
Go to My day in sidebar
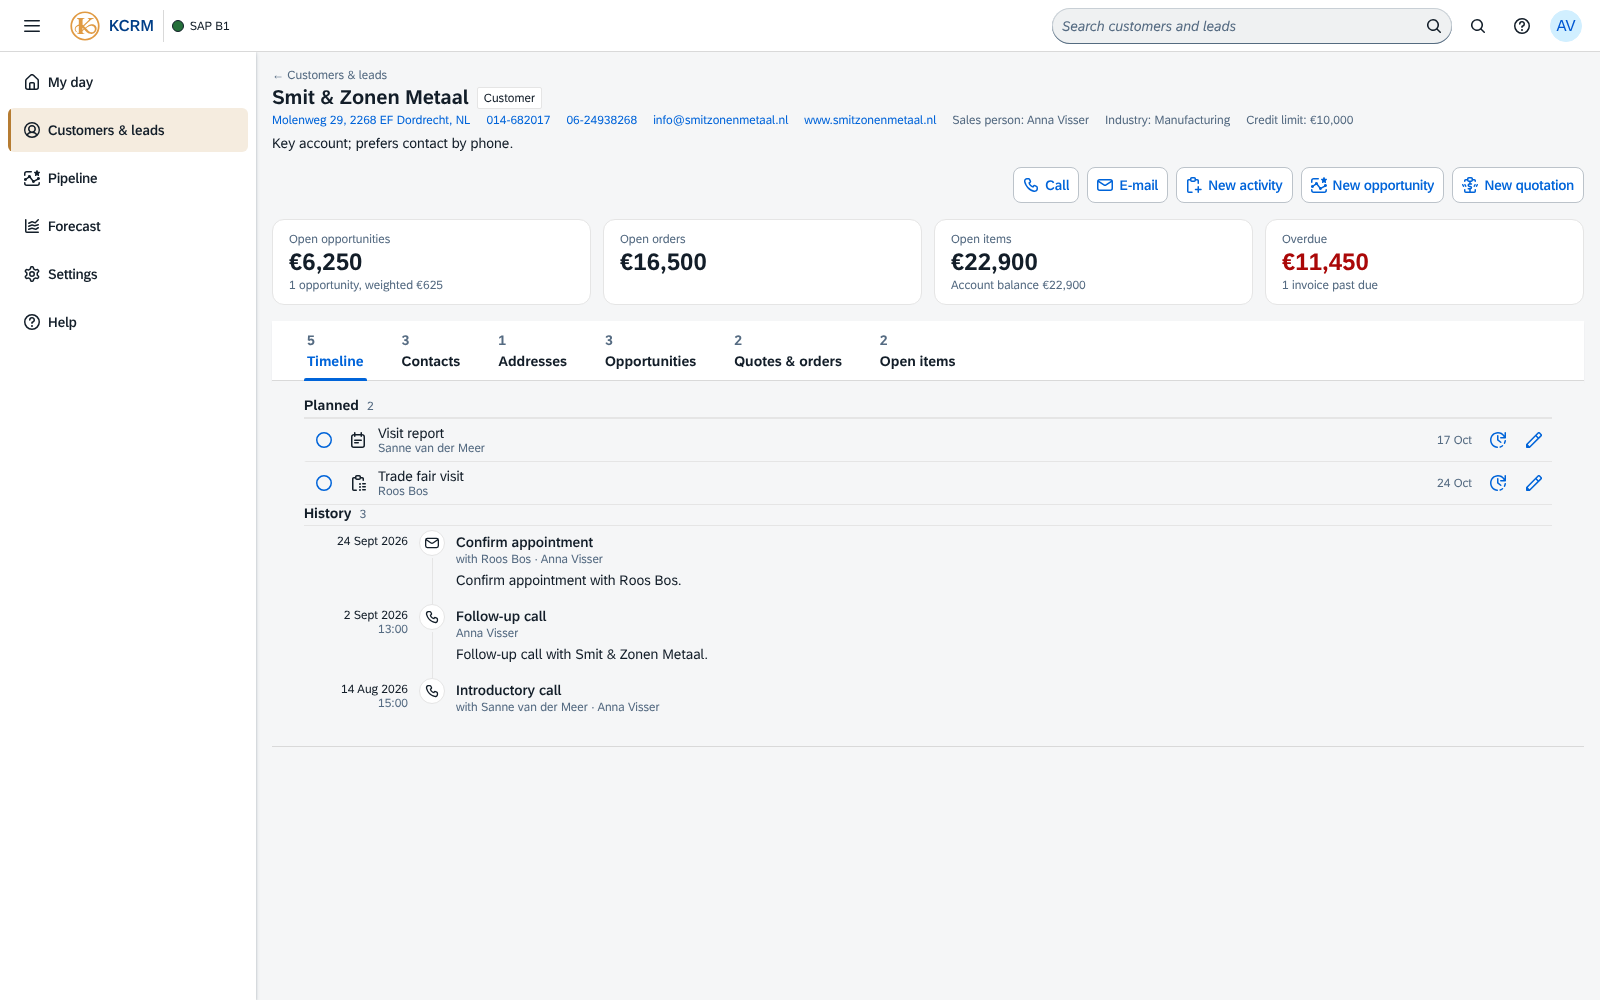click(128, 82)
